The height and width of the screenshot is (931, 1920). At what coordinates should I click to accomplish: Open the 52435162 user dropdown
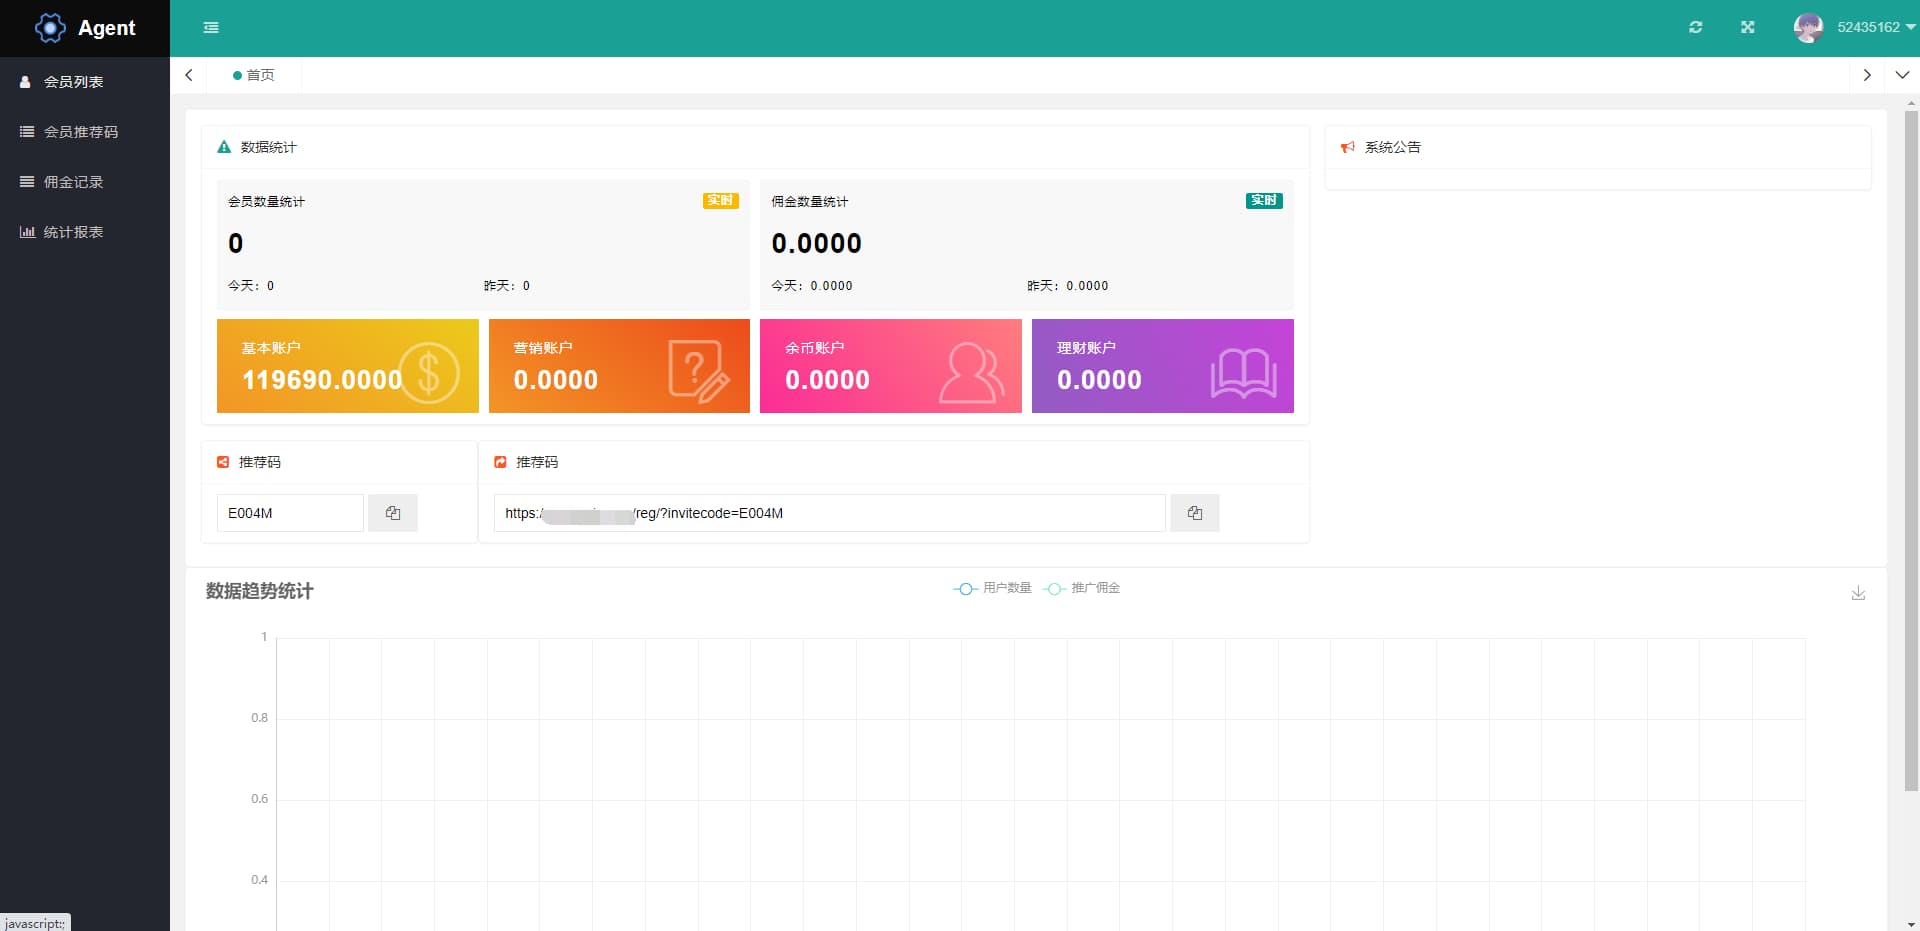coord(1876,27)
